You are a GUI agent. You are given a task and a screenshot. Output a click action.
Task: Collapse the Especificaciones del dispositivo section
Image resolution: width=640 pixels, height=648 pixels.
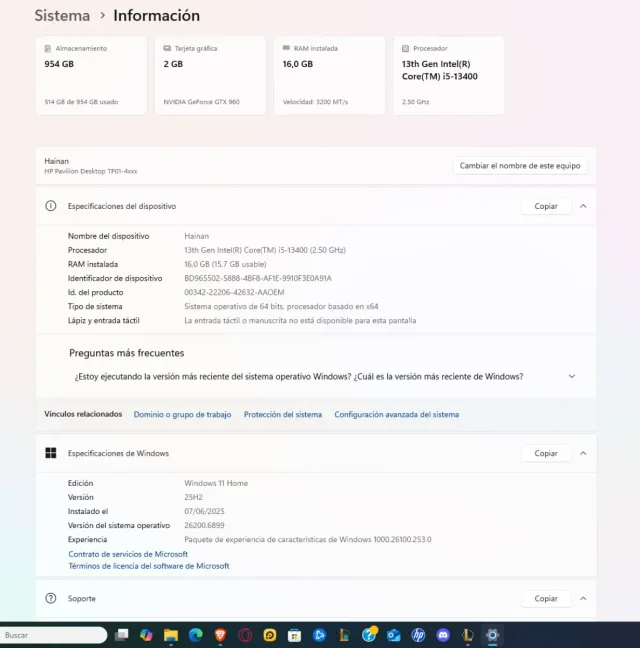click(x=583, y=206)
